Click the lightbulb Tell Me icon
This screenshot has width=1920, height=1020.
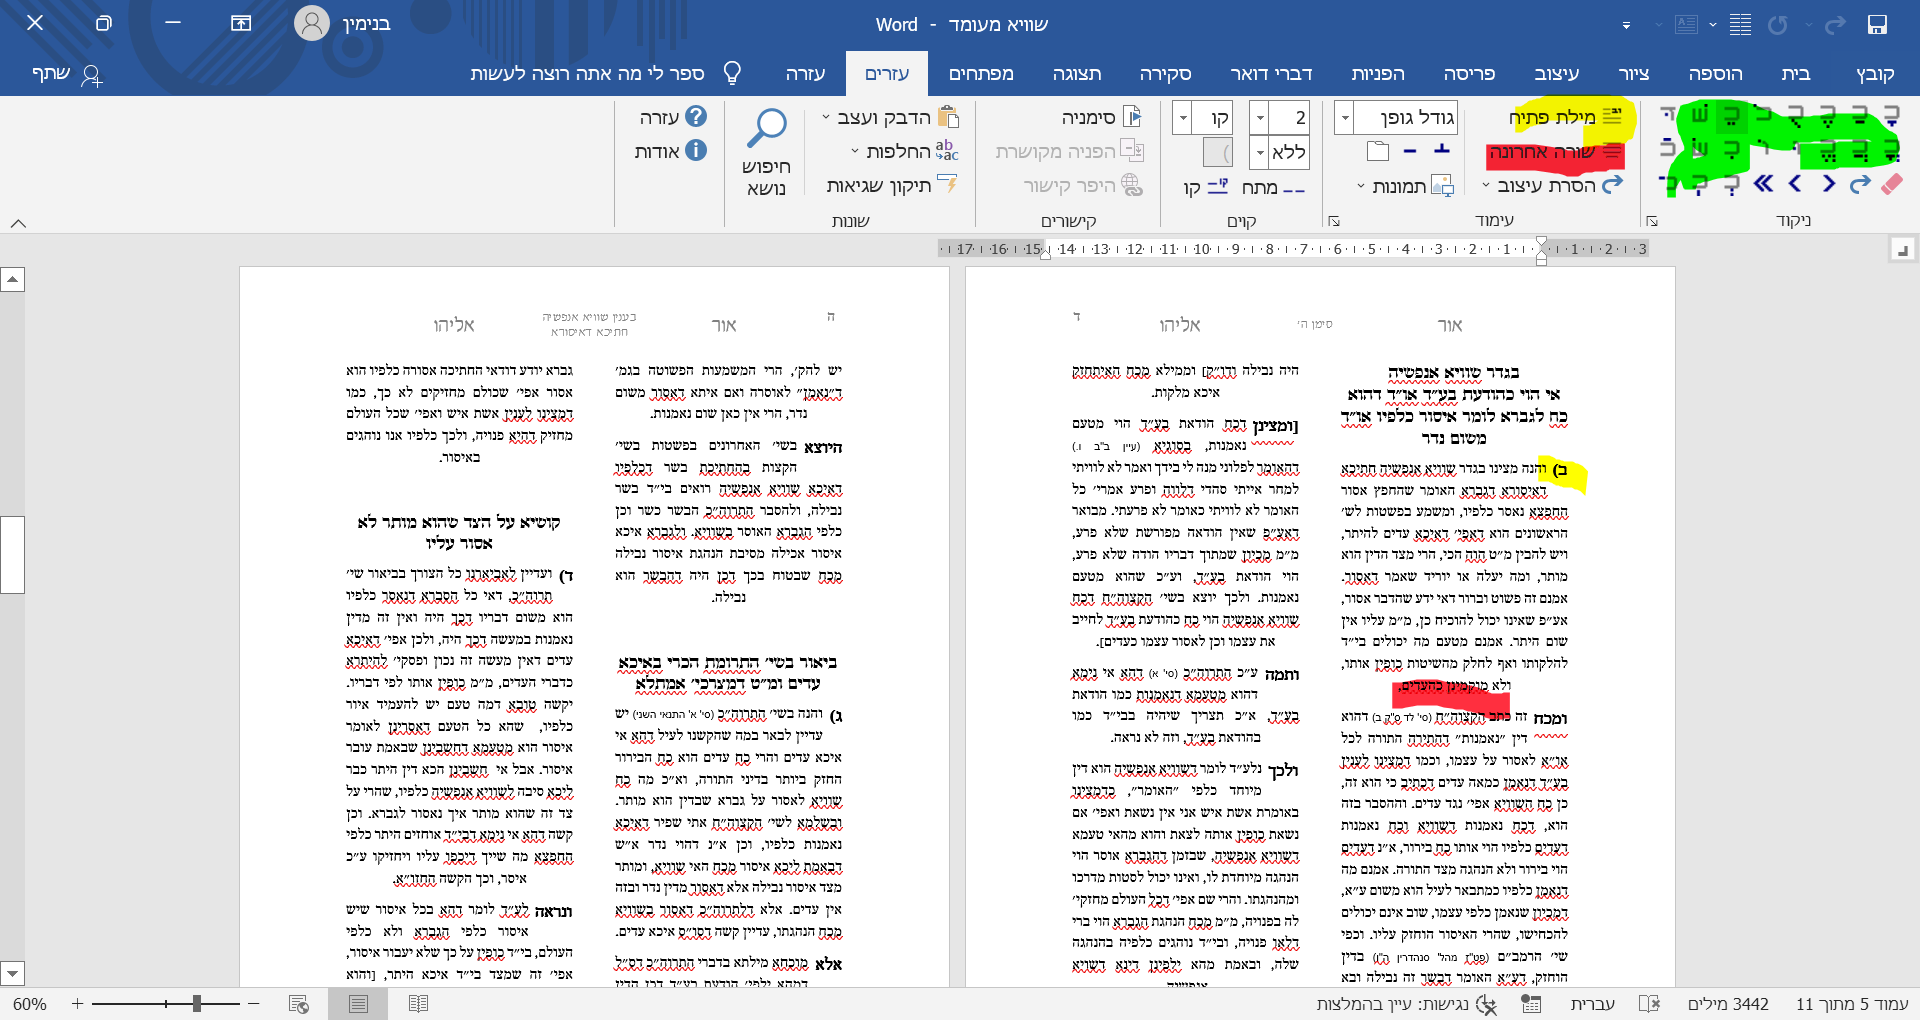click(x=732, y=73)
